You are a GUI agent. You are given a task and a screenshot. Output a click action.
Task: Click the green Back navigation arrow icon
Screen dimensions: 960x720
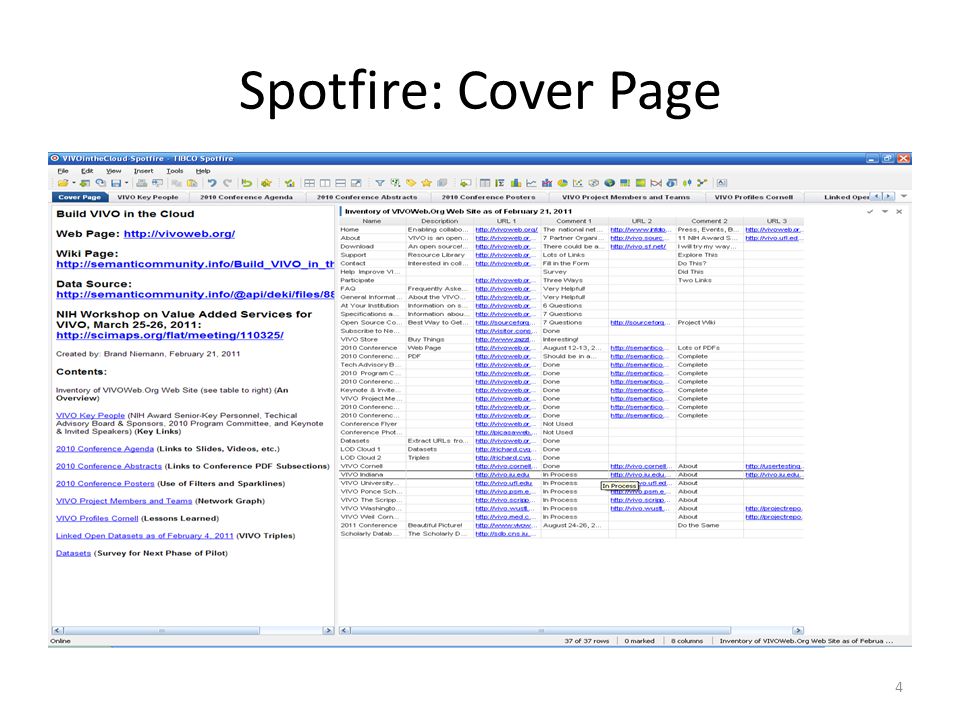click(x=247, y=183)
